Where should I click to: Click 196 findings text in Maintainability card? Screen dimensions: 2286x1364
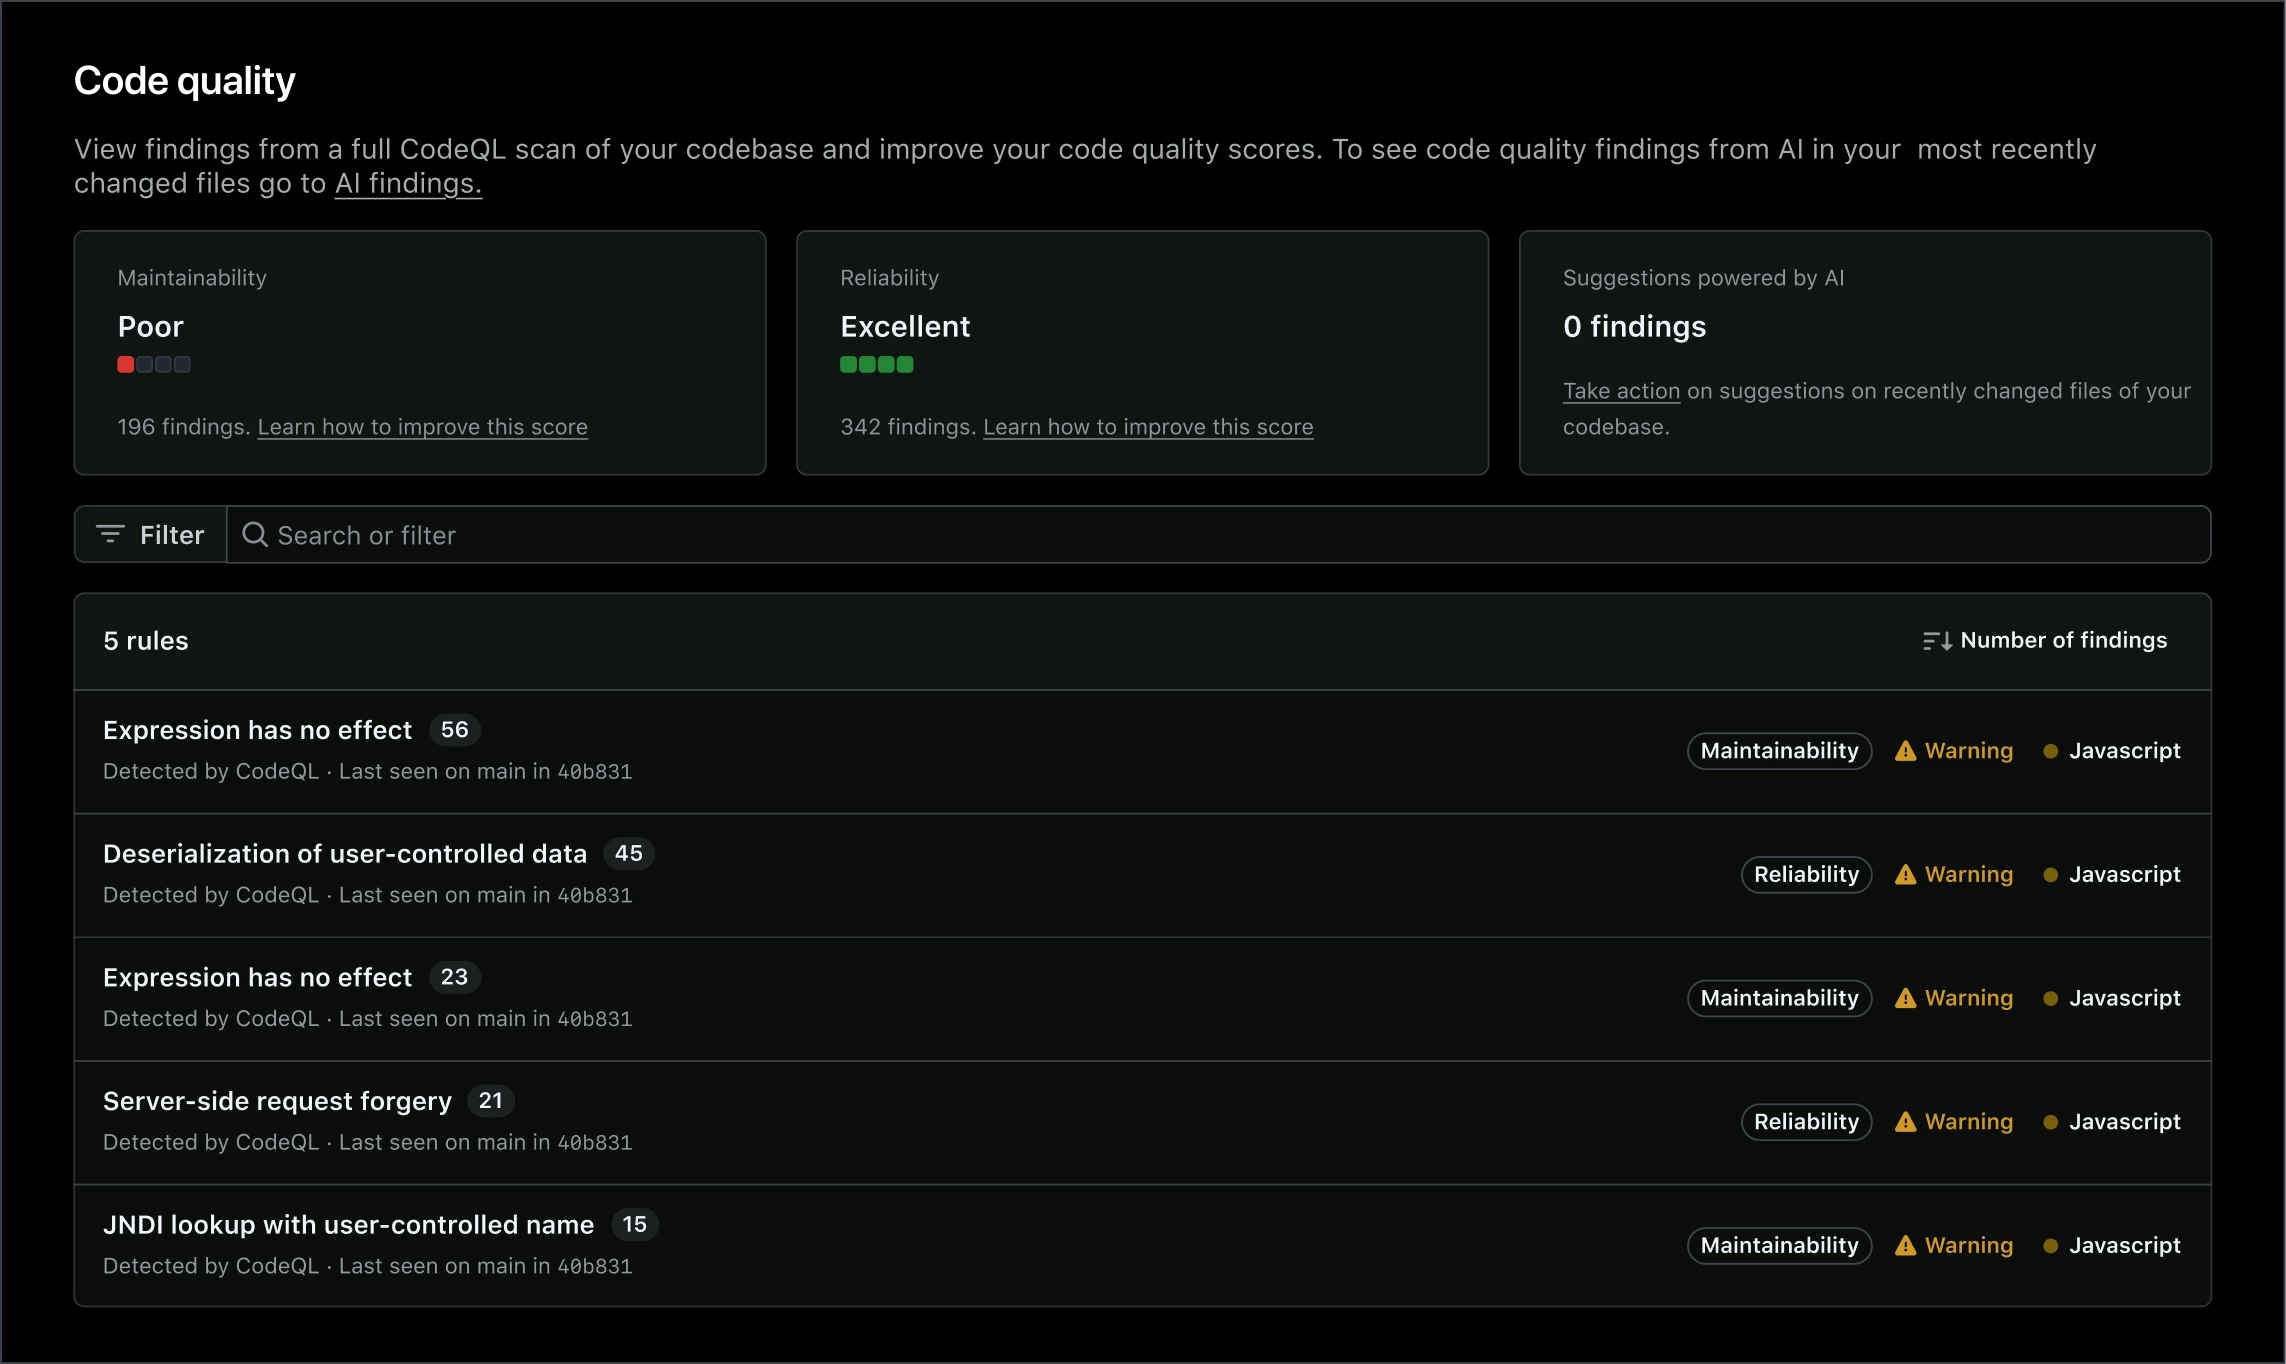pyautogui.click(x=184, y=427)
